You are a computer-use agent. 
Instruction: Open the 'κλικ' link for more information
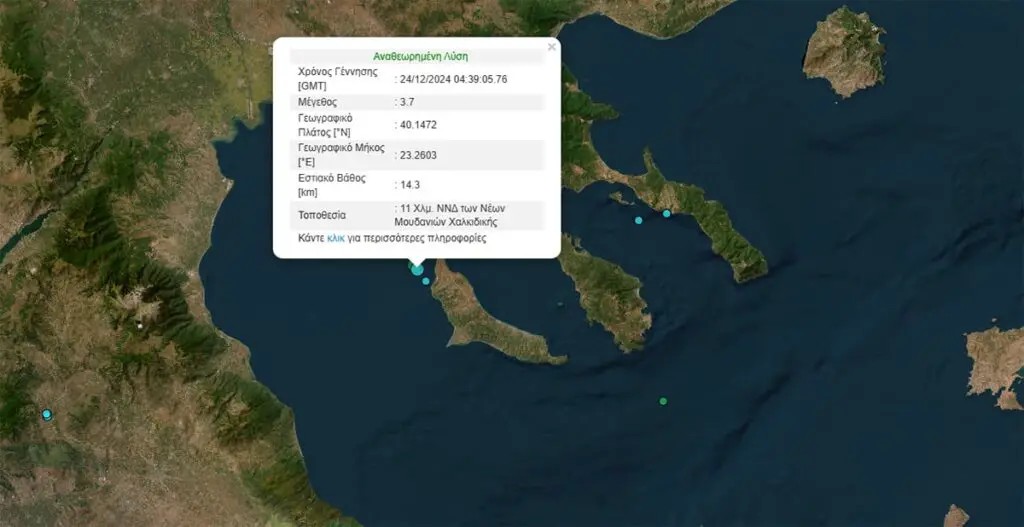336,240
